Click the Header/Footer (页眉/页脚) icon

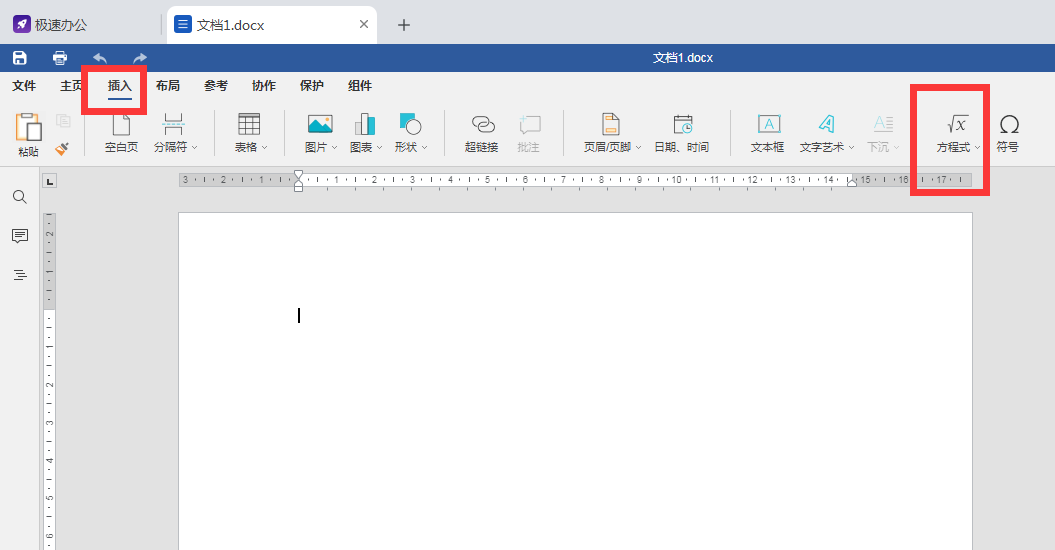[x=610, y=124]
